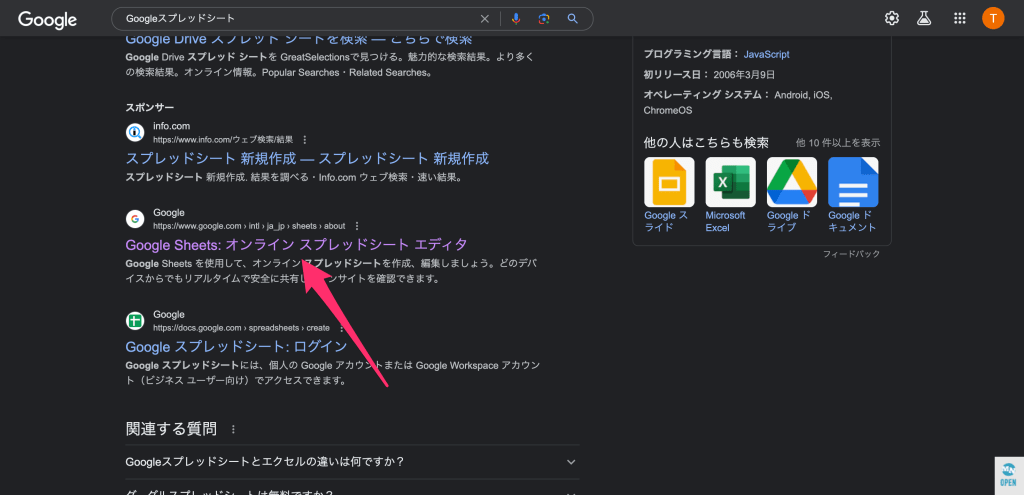Screen dimensions: 1024x495
Task: Open more options beside related questions heading
Action: pos(234,430)
